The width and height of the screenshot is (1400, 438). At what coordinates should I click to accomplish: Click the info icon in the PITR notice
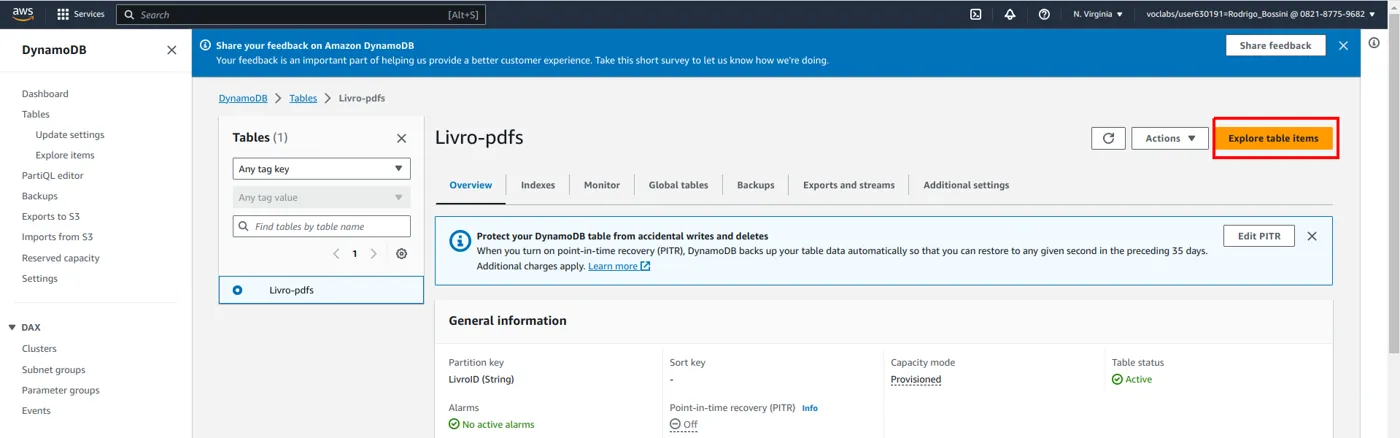(460, 240)
